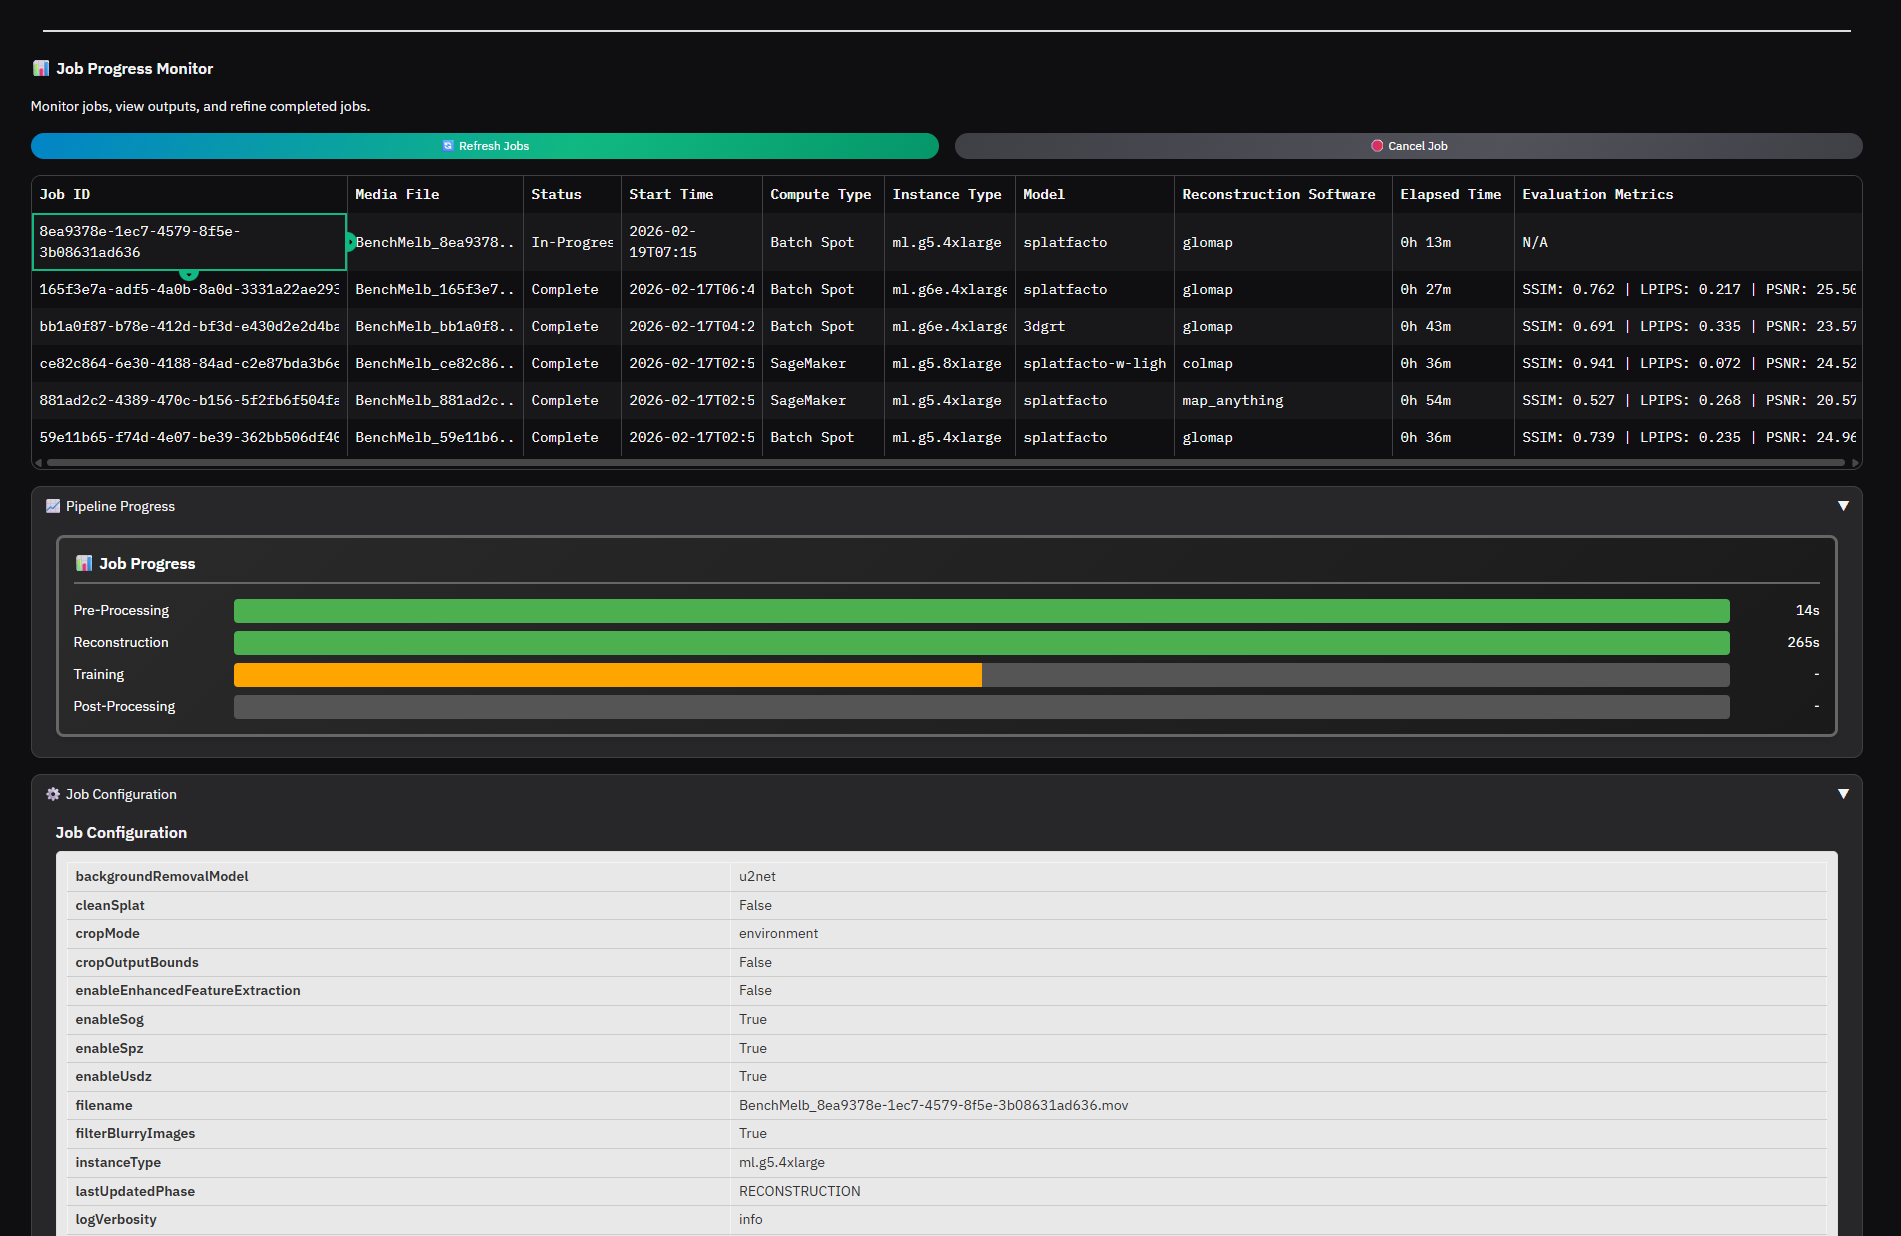1901x1236 pixels.
Task: Click the Job Progress Monitor chart icon
Action: [41, 69]
